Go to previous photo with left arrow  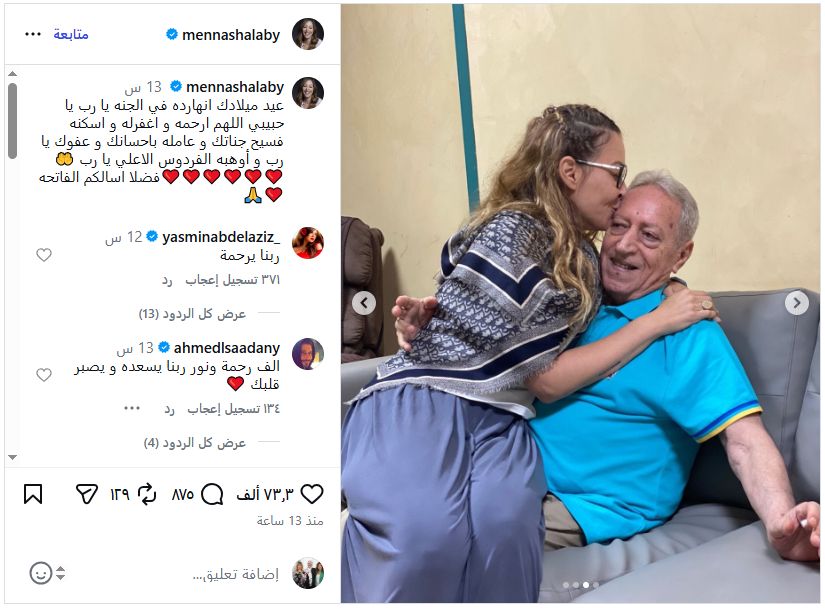pos(364,303)
